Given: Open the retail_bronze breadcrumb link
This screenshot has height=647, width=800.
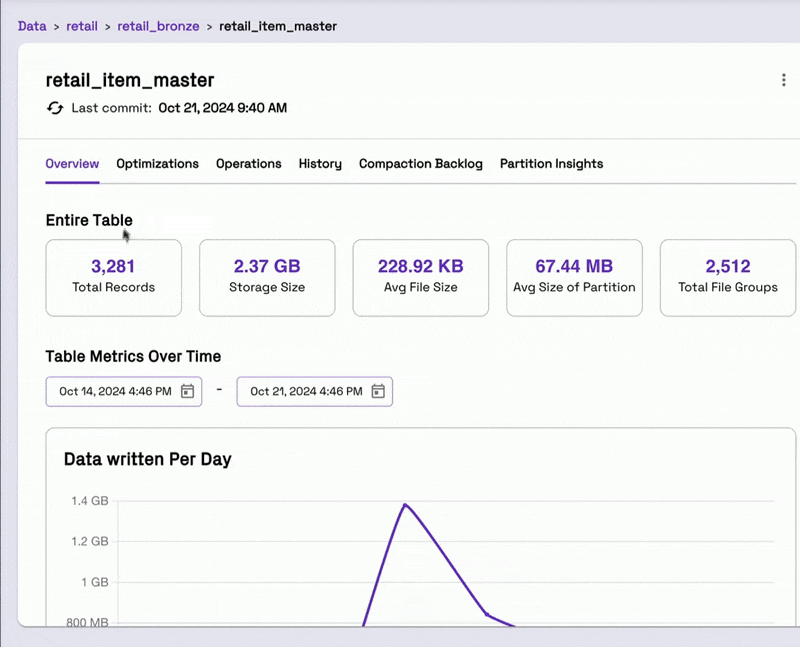Looking at the screenshot, I should 158,26.
